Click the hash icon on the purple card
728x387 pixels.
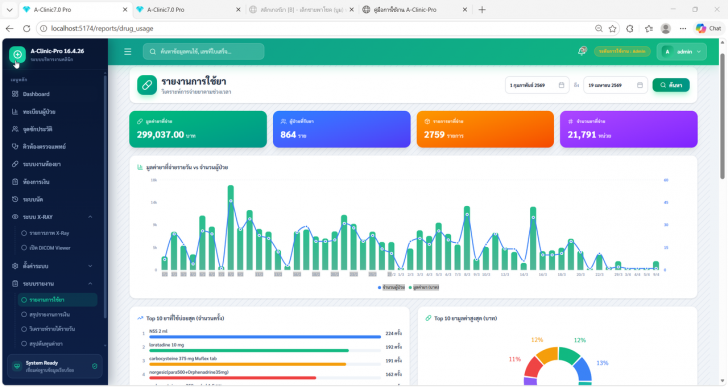[x=571, y=121]
